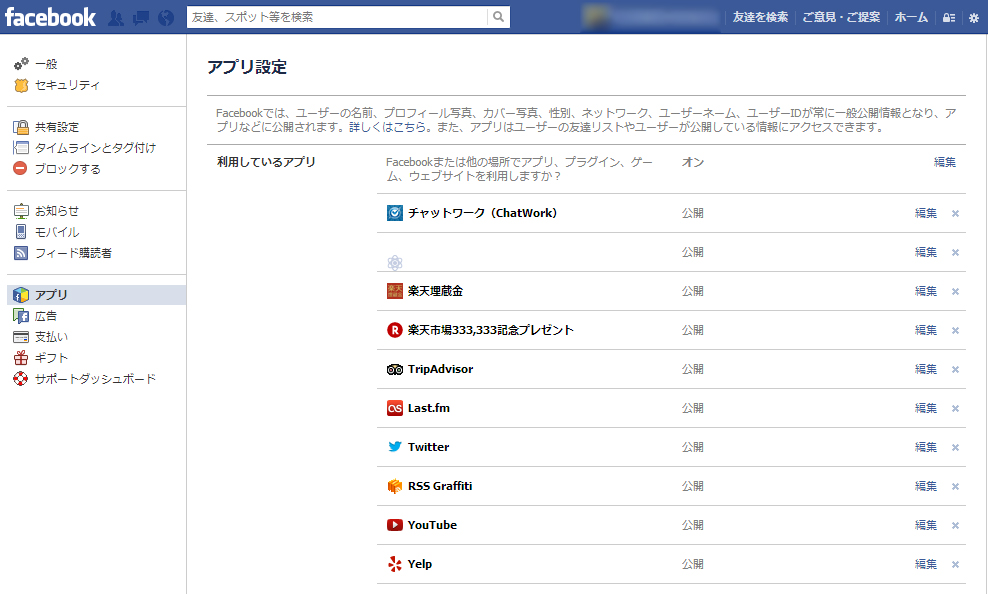Remove the 楽天埋蔵金 app with X
988x594 pixels.
pyautogui.click(x=955, y=292)
